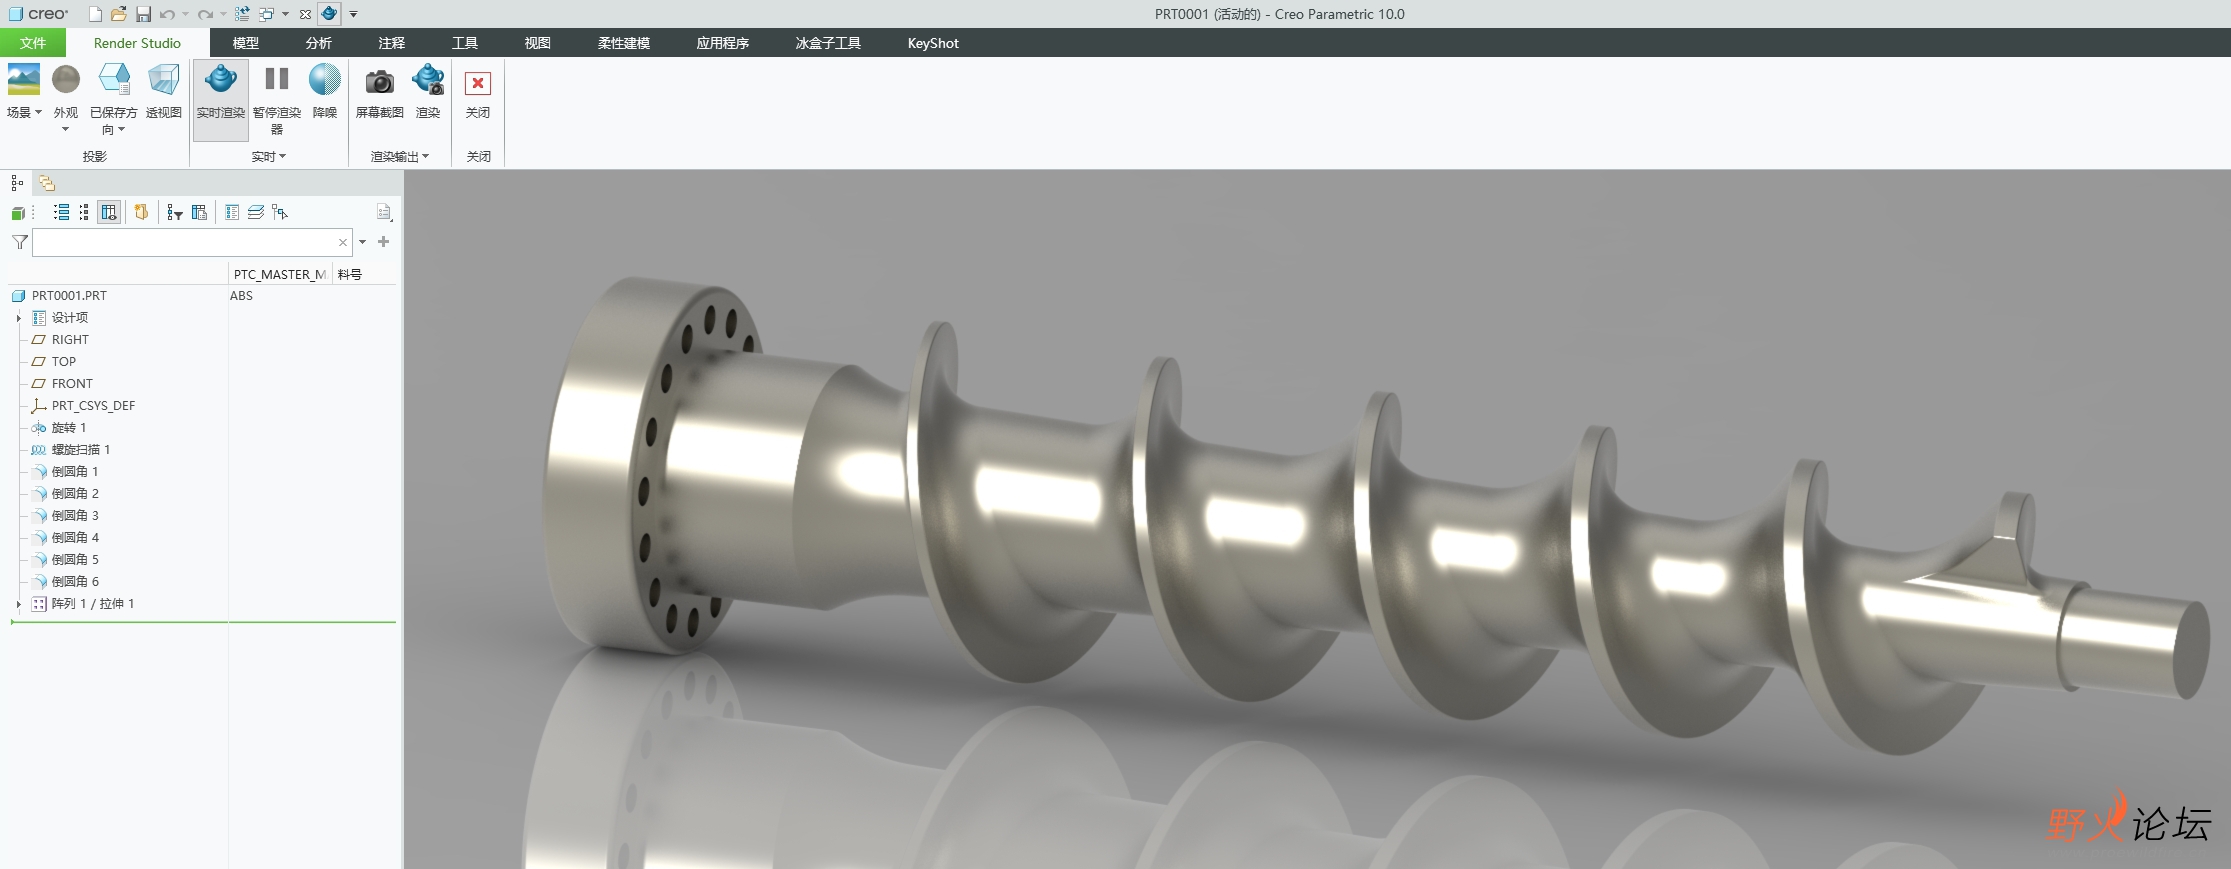Screen dimensions: 2231x869
Task: Open the KeyShot tab
Action: (933, 43)
